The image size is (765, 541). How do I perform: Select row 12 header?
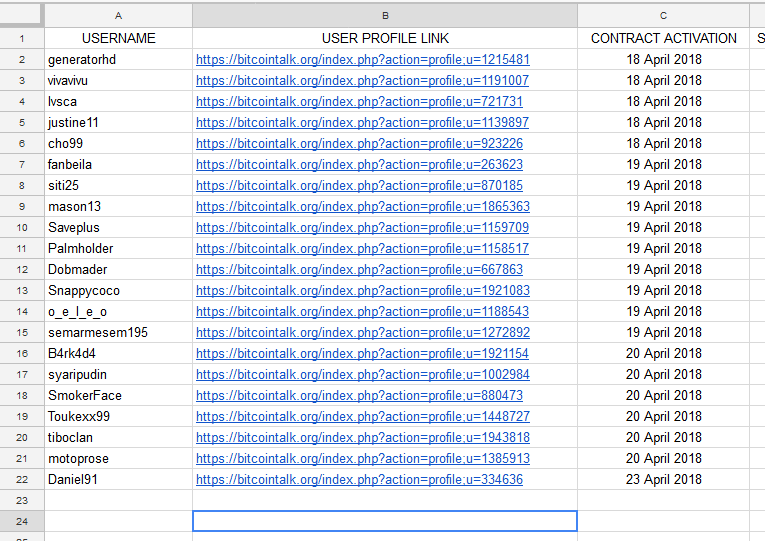pos(22,270)
